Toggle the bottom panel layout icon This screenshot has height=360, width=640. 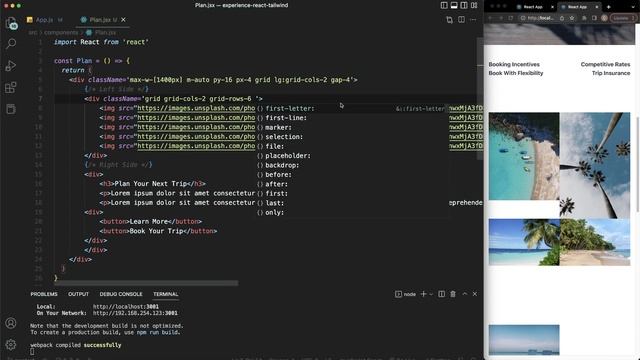[454, 5]
